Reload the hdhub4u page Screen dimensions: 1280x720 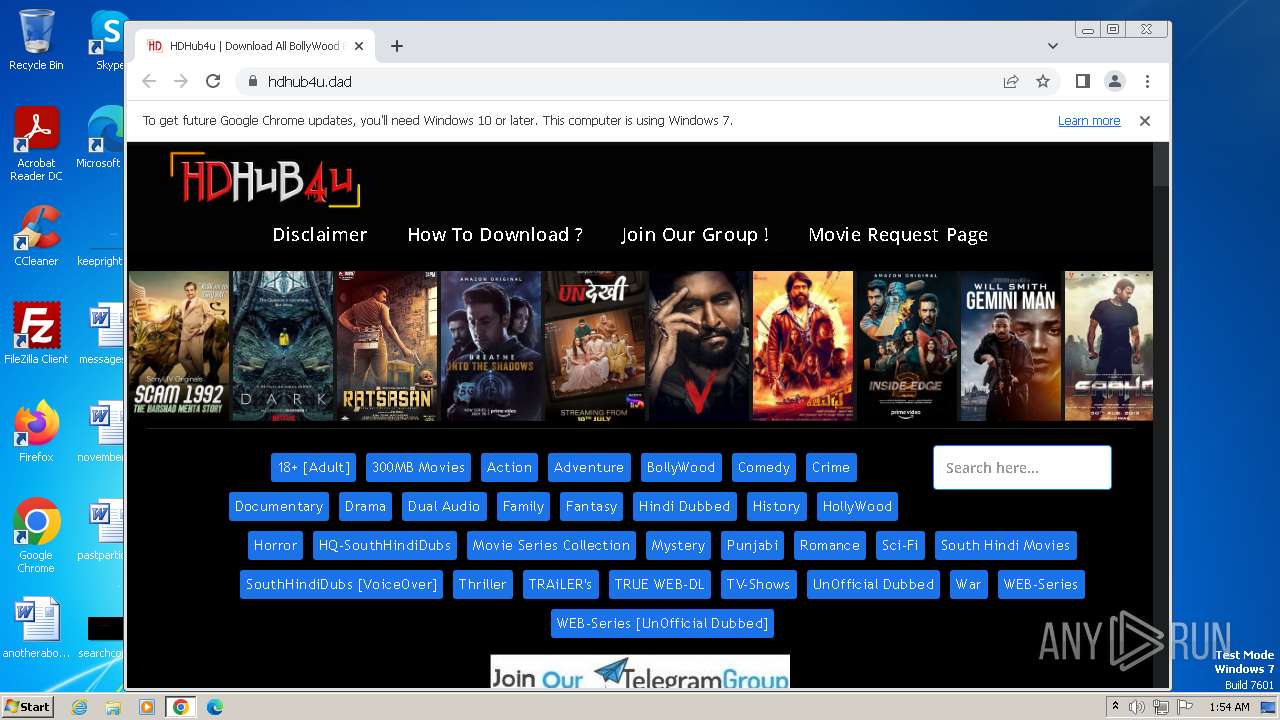tap(213, 81)
